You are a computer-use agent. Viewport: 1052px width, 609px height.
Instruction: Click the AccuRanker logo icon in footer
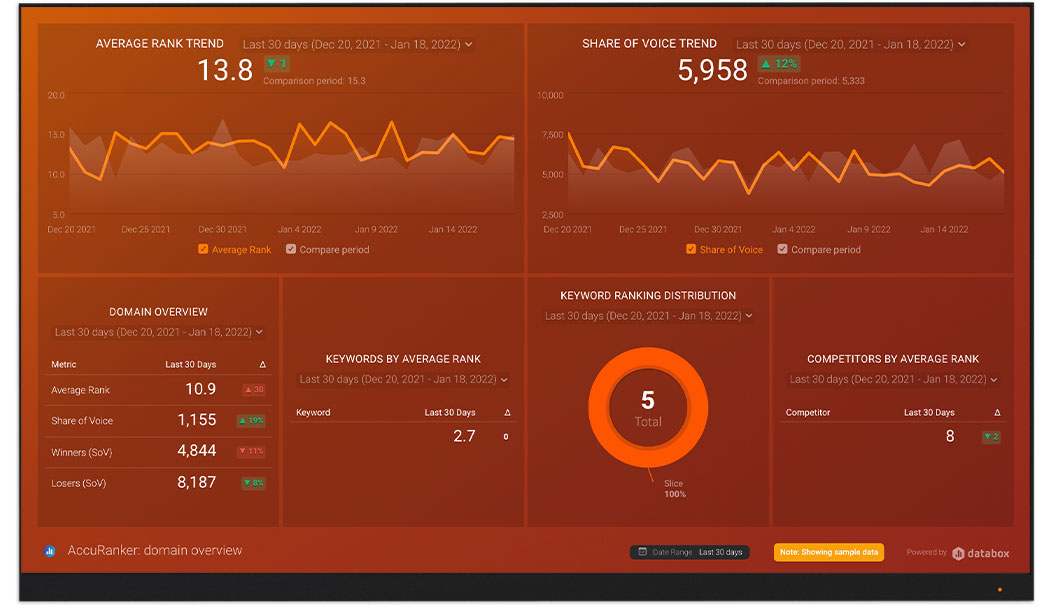(50, 551)
